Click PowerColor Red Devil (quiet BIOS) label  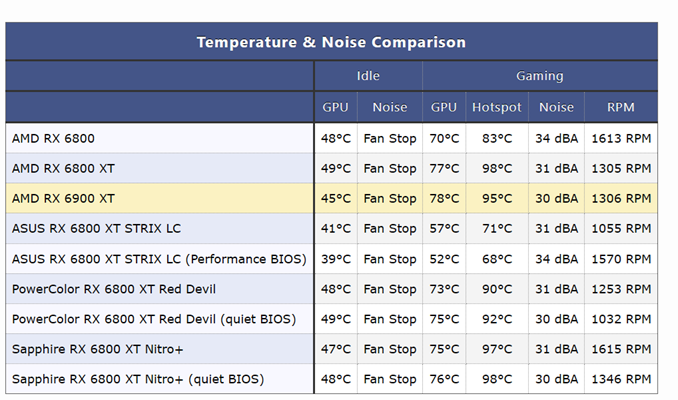(154, 319)
